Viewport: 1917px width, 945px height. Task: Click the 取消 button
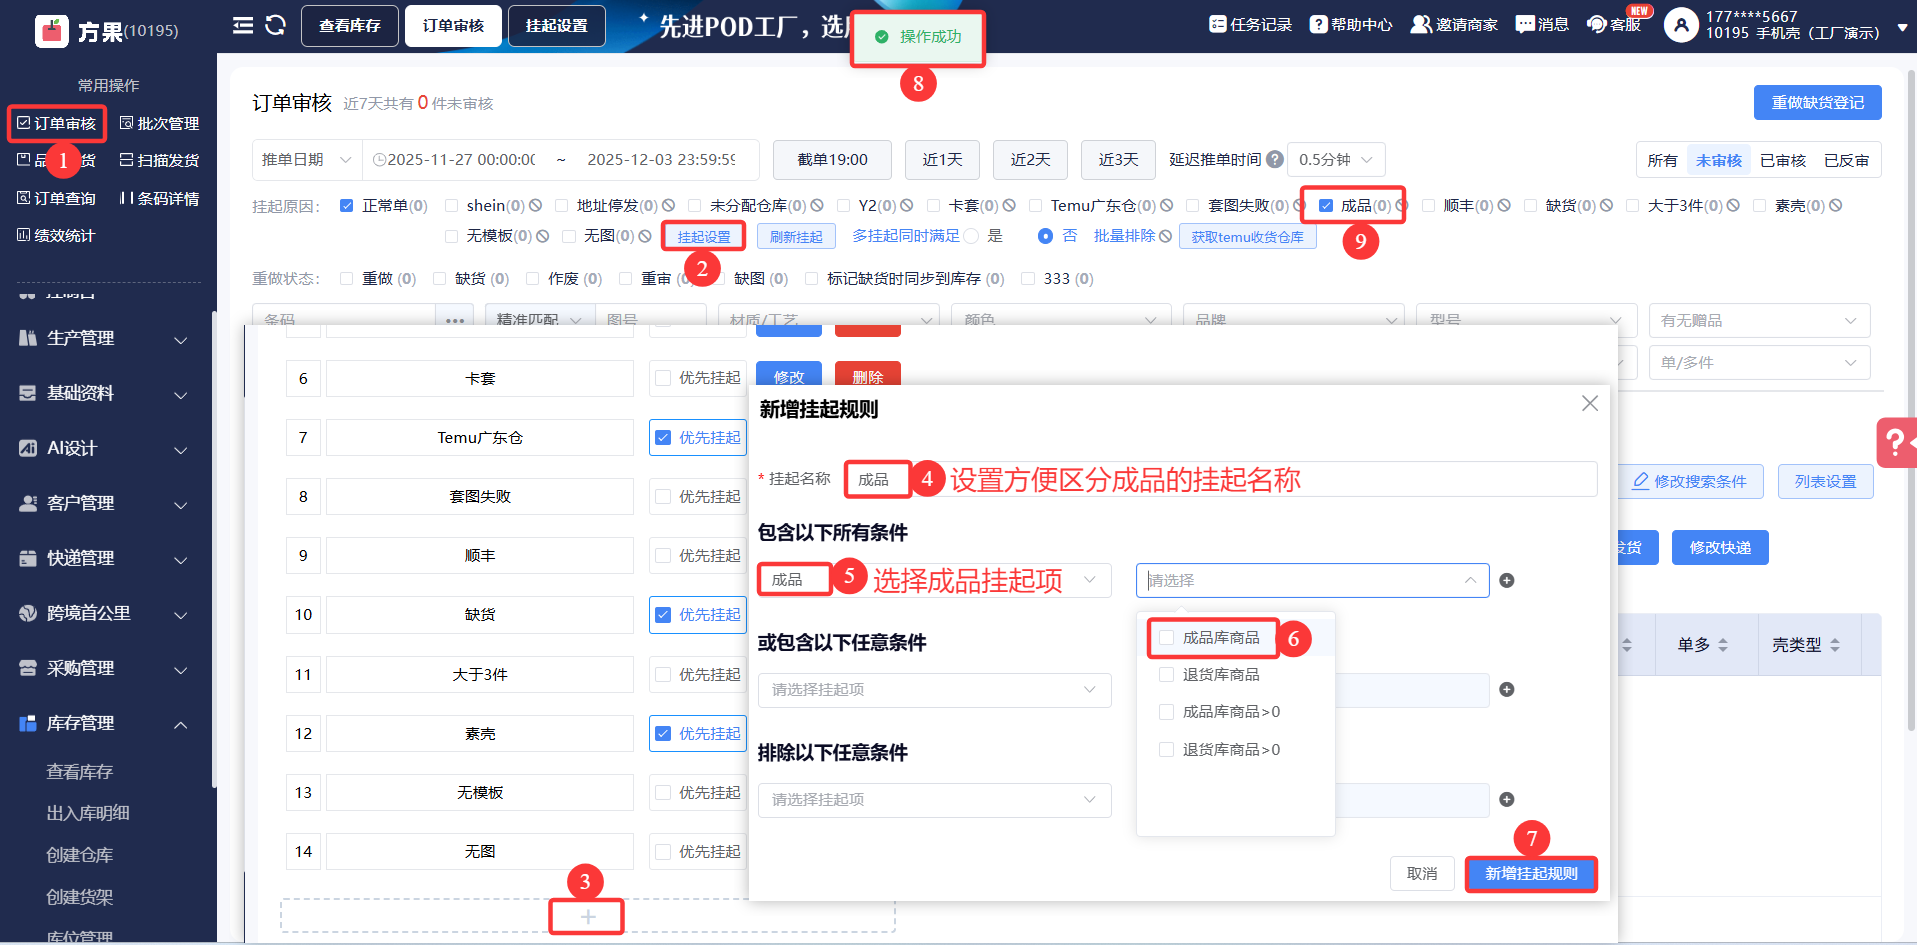tap(1421, 874)
